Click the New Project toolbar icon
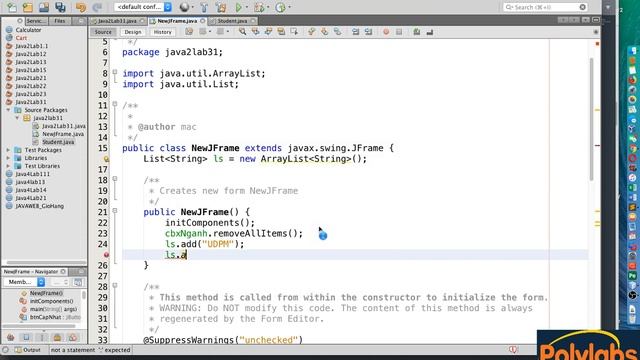640x360 pixels. point(28,7)
